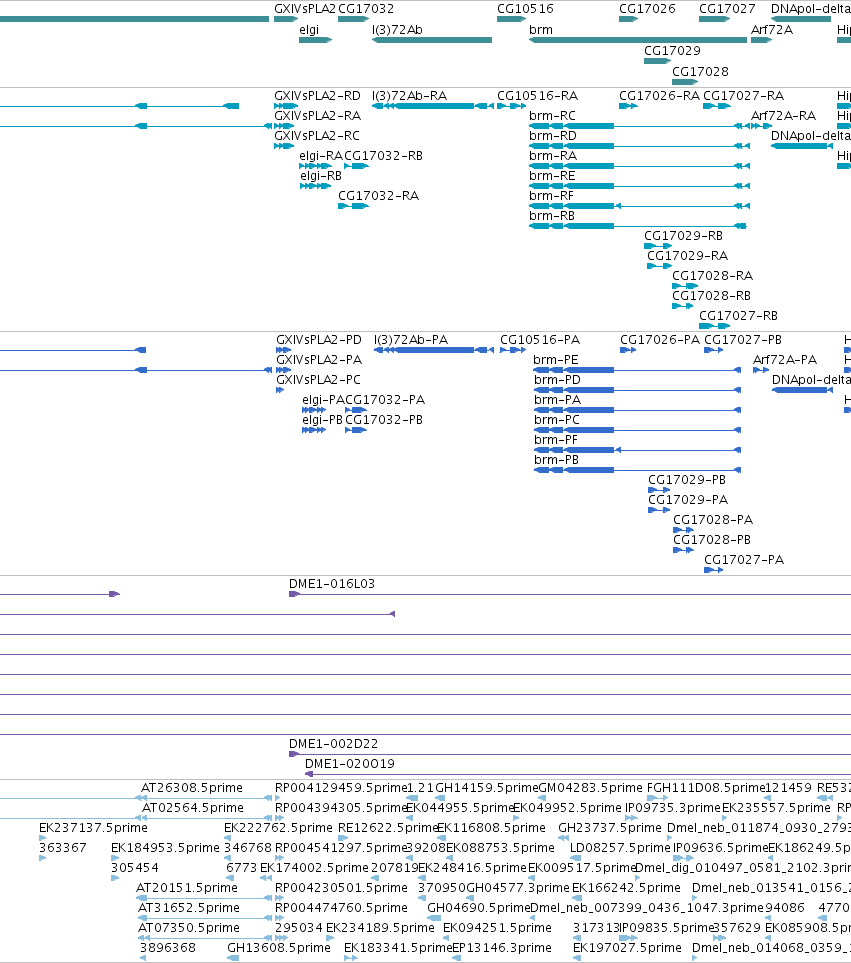The width and height of the screenshot is (851, 963).
Task: Click the elgi gene glyph
Action: (x=315, y=40)
